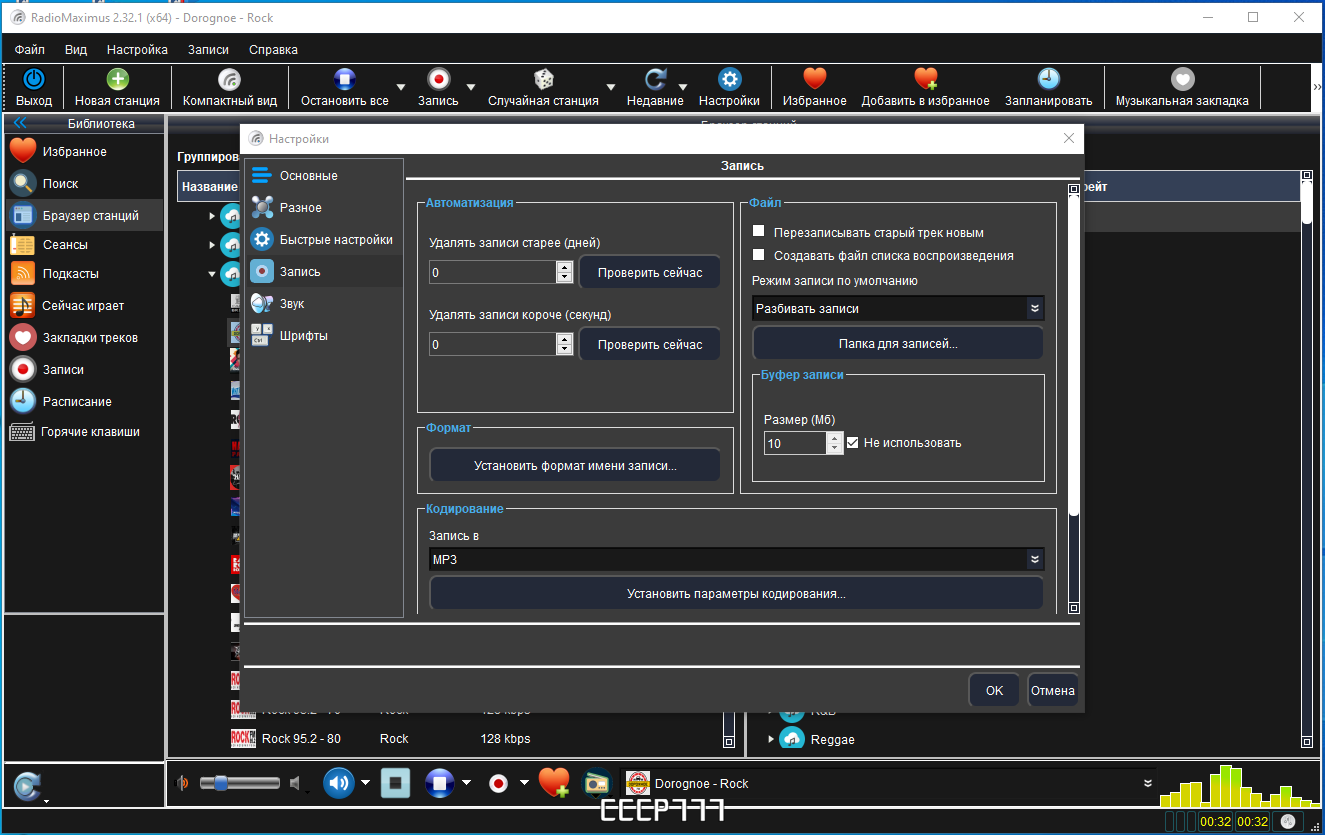Open the Записи menu
The image size is (1325, 835).
tap(208, 49)
